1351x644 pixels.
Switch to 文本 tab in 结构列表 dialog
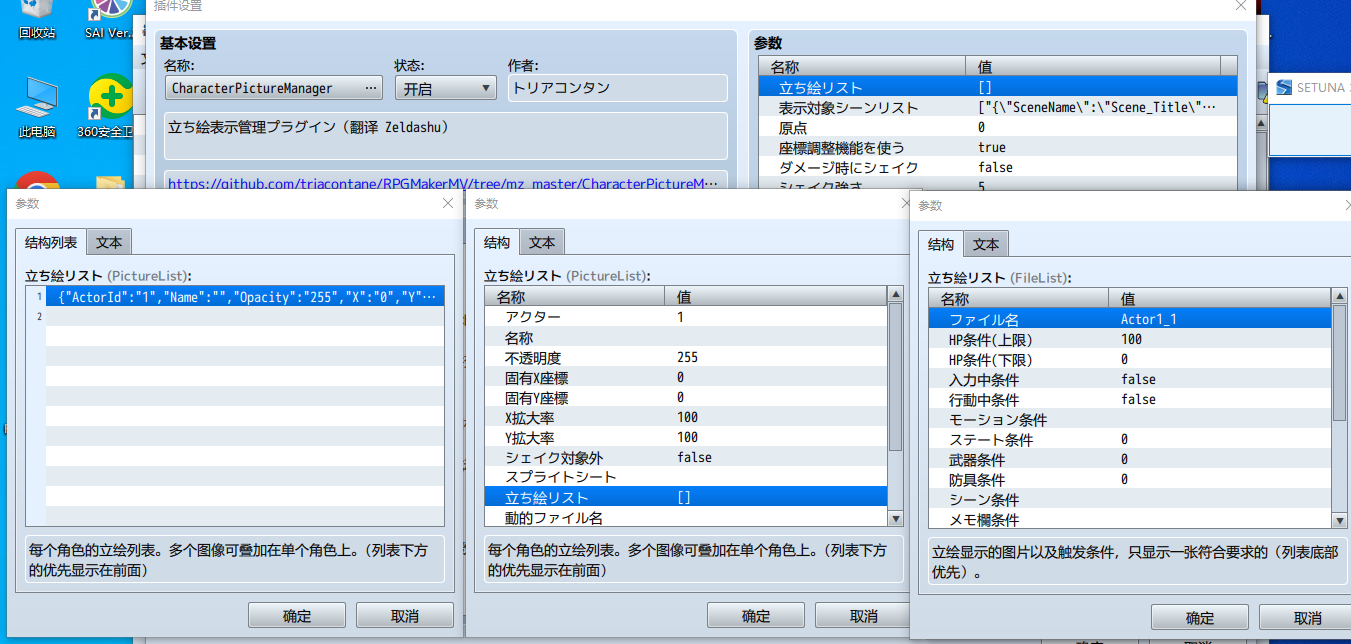coord(109,242)
